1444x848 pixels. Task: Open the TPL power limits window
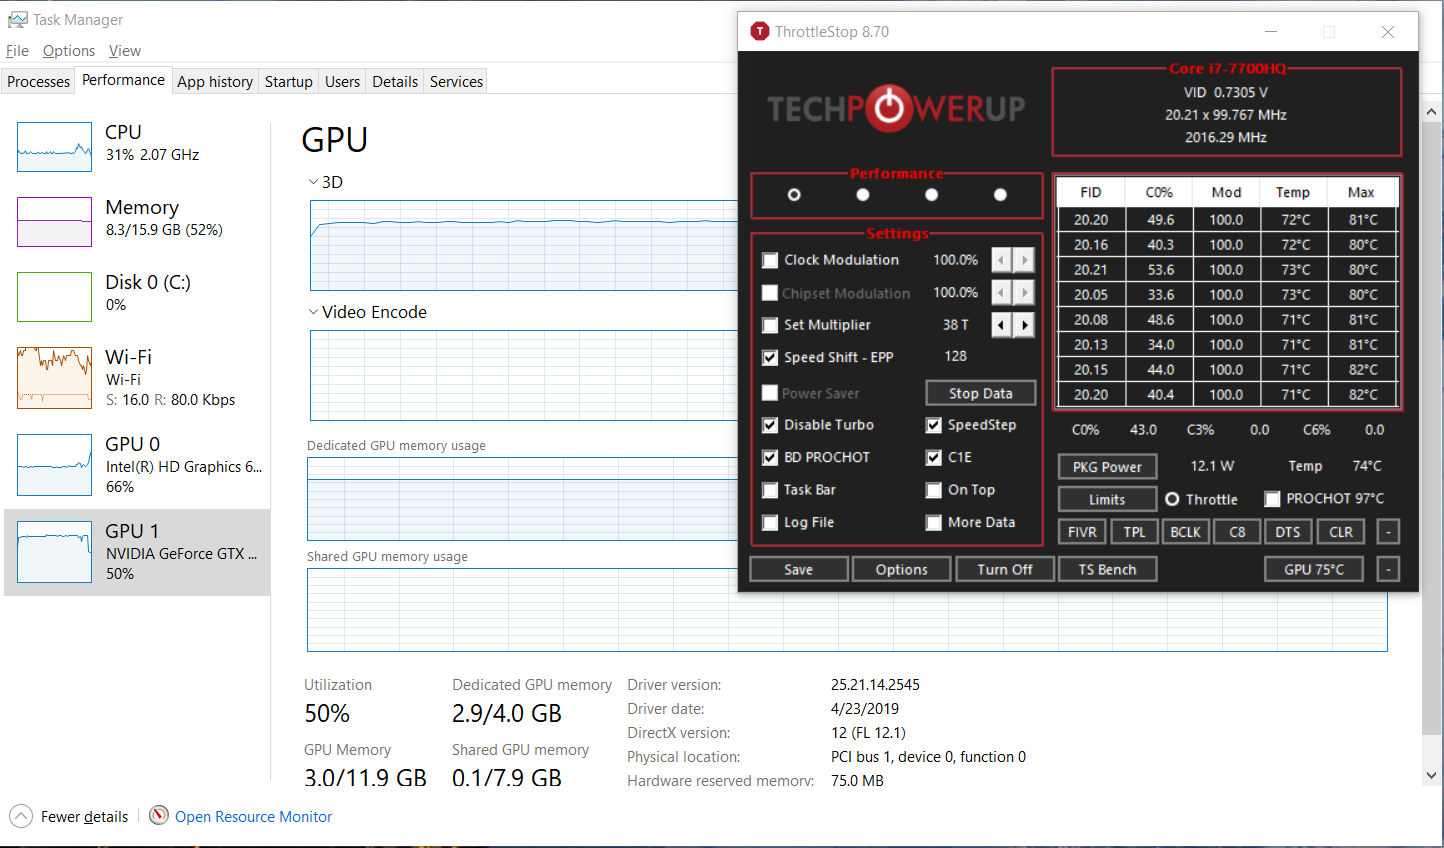1134,532
